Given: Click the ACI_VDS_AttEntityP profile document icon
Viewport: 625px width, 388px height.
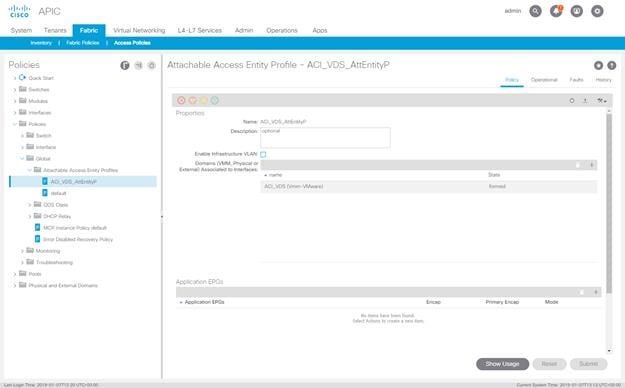Looking at the screenshot, I should [45, 181].
